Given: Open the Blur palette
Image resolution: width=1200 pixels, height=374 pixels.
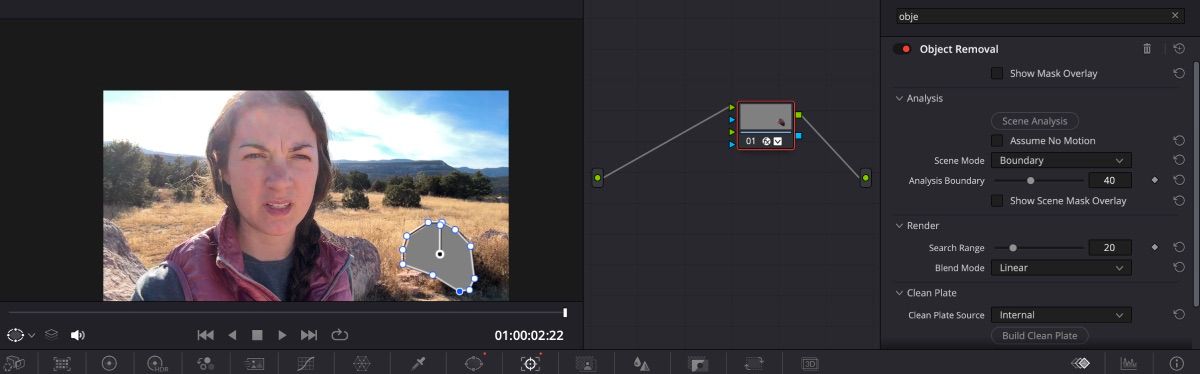Looking at the screenshot, I should tap(642, 364).
